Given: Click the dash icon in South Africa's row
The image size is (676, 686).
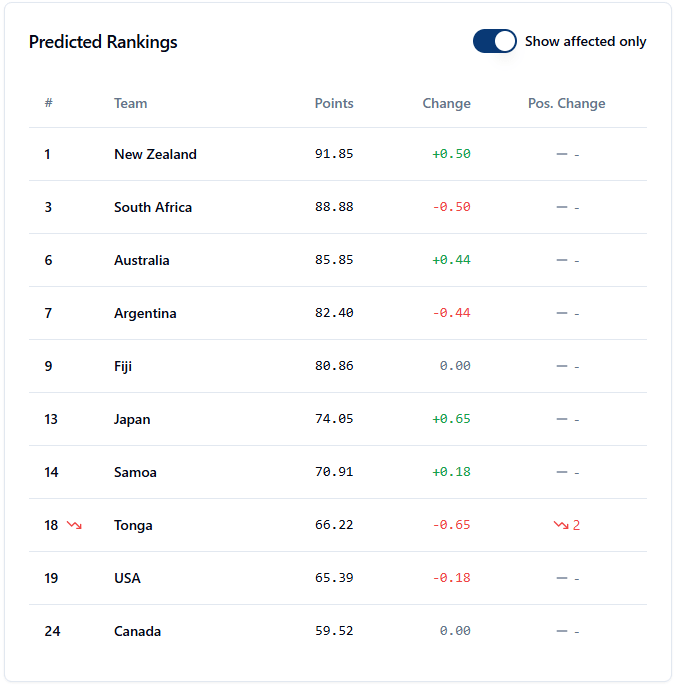Looking at the screenshot, I should pos(562,207).
